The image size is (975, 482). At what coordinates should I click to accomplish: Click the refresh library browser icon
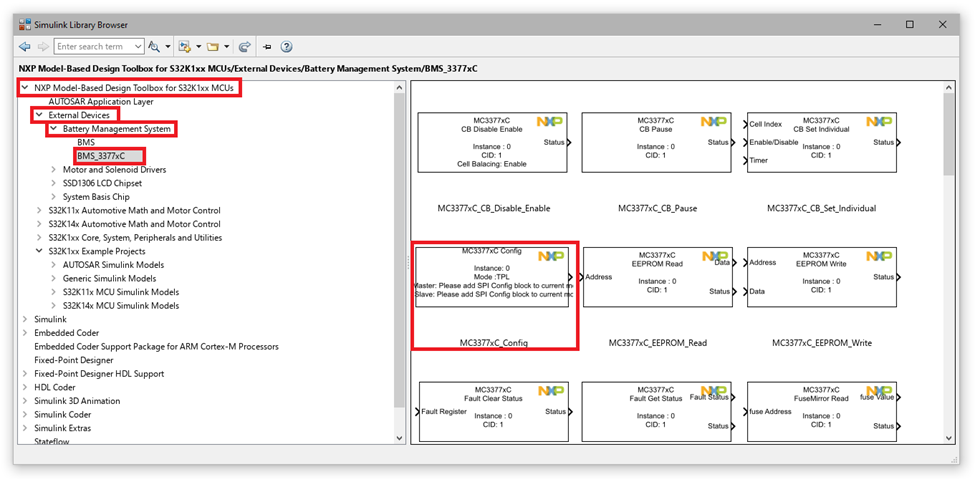(244, 47)
